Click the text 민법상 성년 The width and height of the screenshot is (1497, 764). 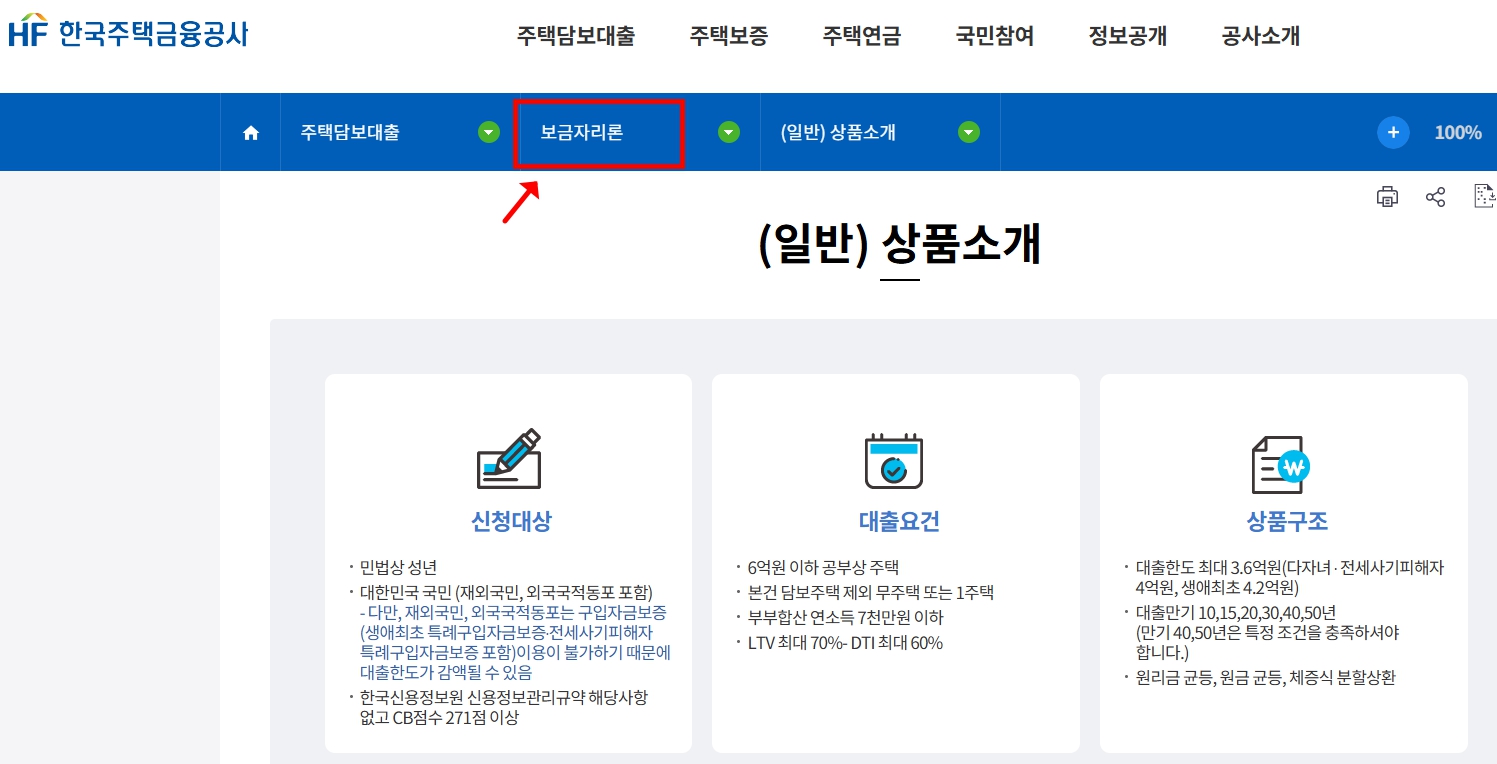click(398, 567)
